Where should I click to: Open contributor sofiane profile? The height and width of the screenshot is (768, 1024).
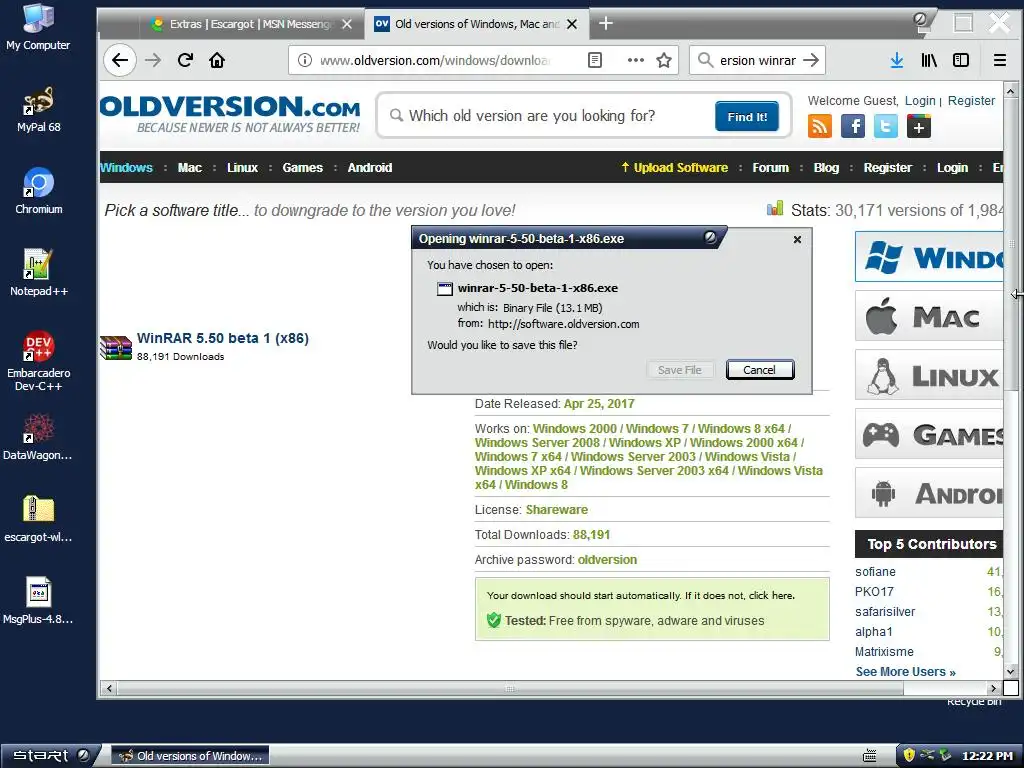click(x=875, y=571)
